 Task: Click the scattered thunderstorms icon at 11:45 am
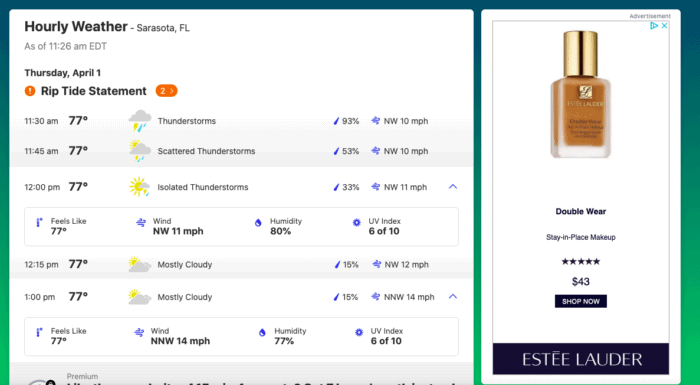pyautogui.click(x=140, y=151)
